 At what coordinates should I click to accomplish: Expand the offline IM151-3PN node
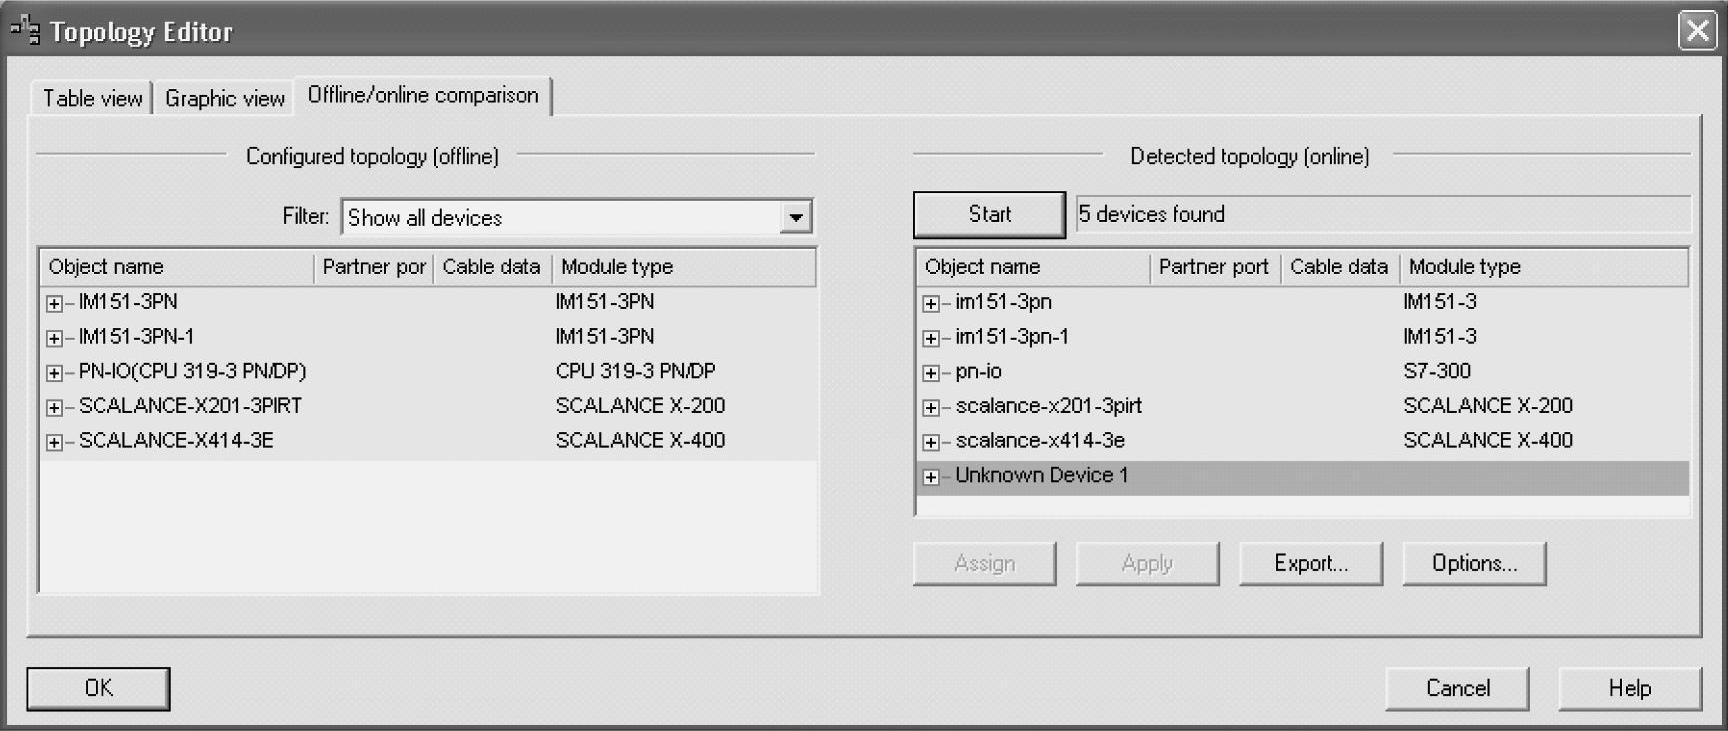54,303
